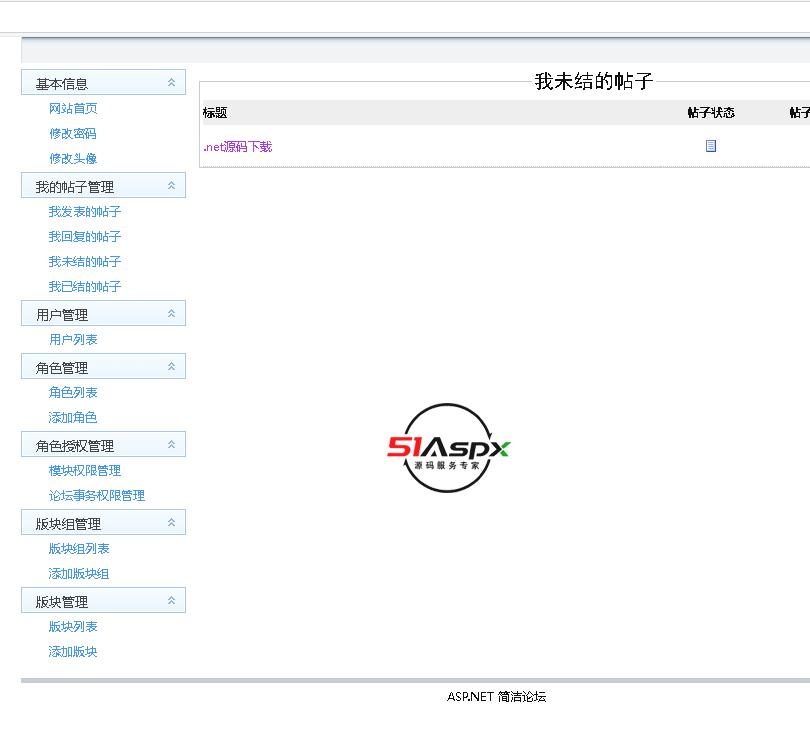810x746 pixels.
Task: Click the ASP.NET 简洁论坛 footer text
Action: (x=496, y=697)
